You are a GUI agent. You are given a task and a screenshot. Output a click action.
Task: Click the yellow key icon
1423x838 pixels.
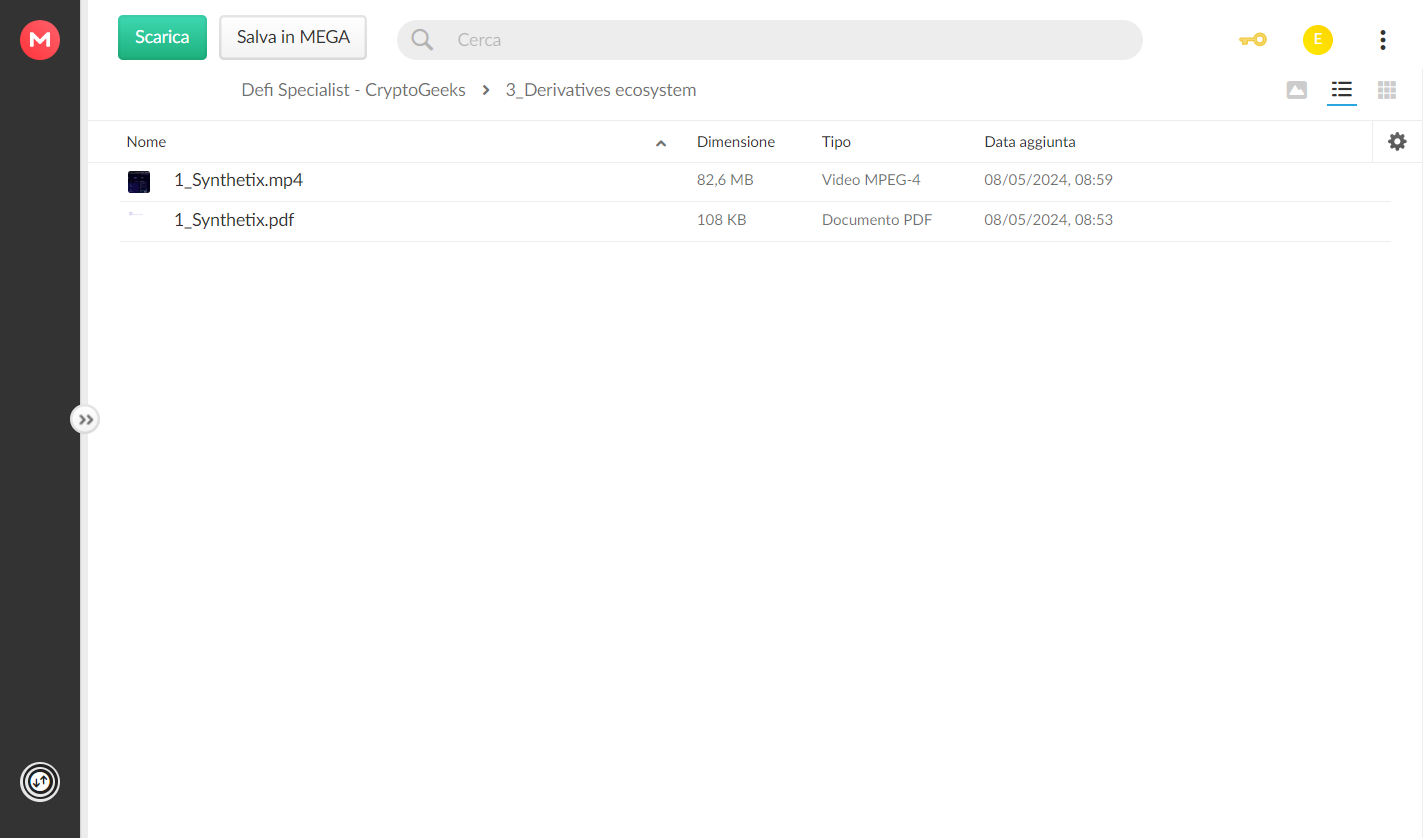pos(1252,40)
